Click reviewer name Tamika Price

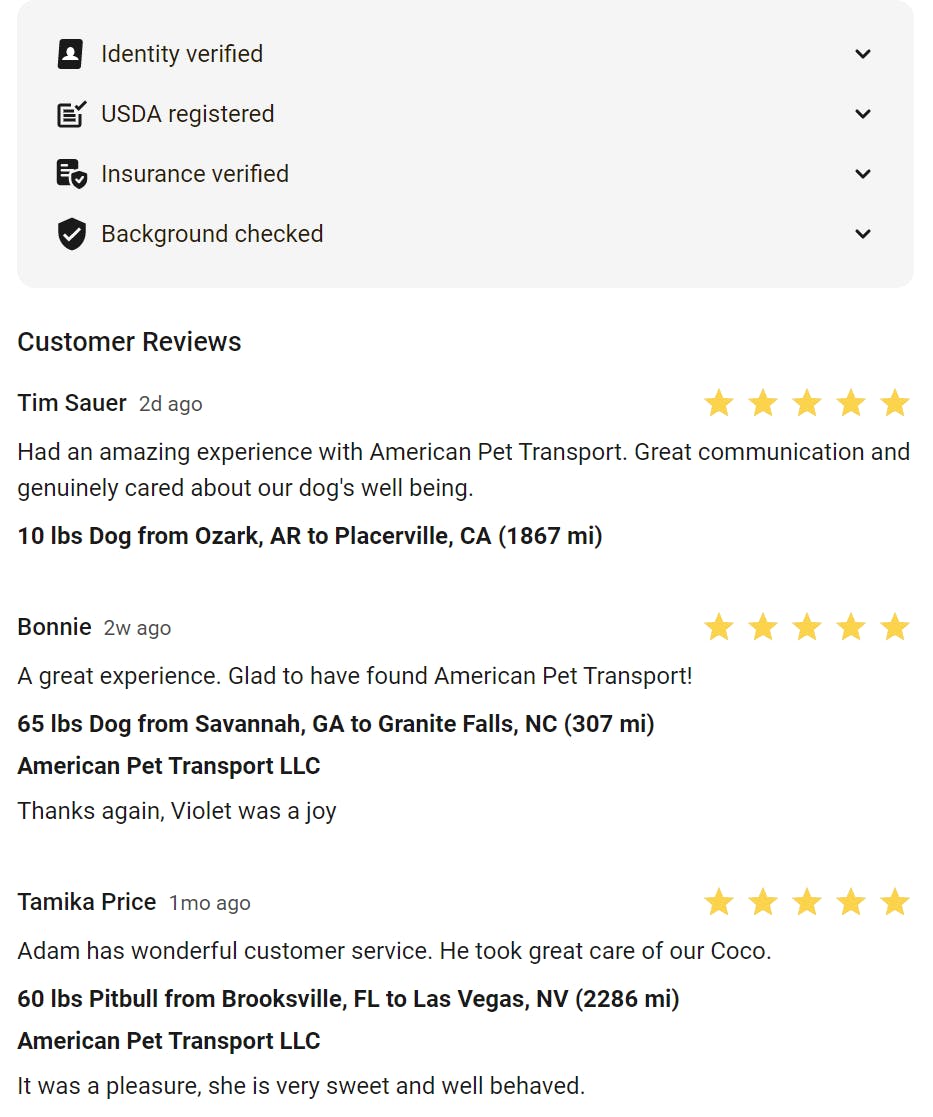[x=87, y=902]
